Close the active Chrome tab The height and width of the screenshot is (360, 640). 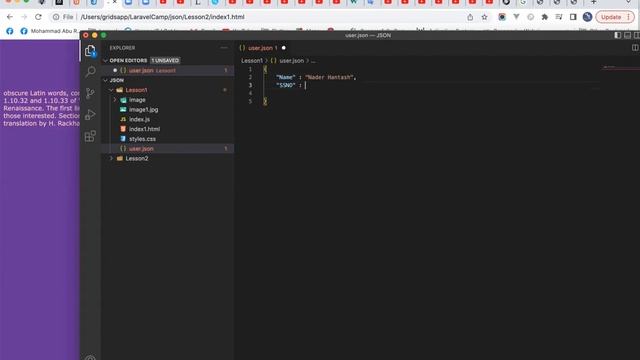115,2
